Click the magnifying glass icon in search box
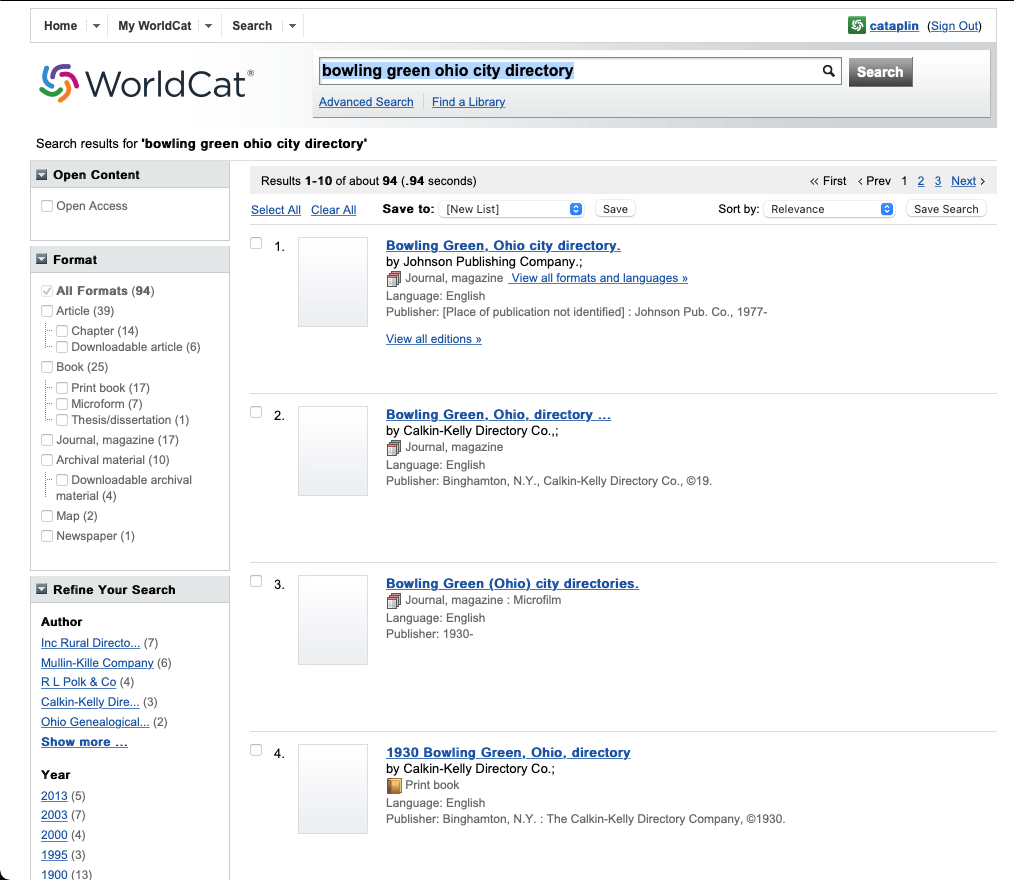The image size is (1014, 880). [x=828, y=71]
